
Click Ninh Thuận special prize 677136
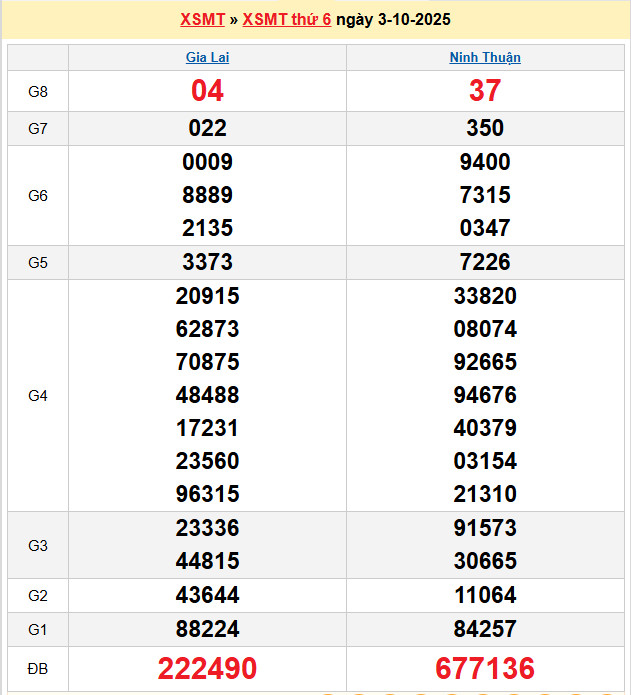point(485,668)
